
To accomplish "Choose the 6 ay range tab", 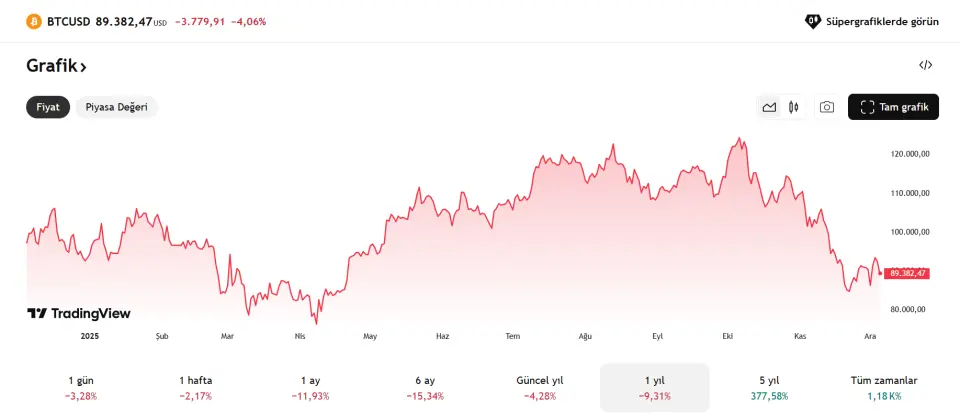I will pyautogui.click(x=425, y=387).
